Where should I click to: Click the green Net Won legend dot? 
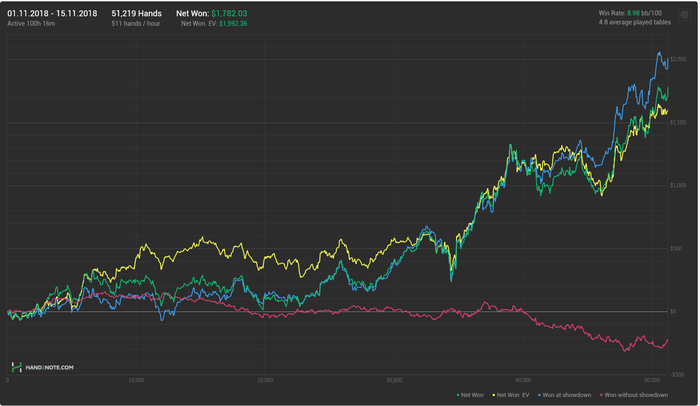pyautogui.click(x=457, y=395)
